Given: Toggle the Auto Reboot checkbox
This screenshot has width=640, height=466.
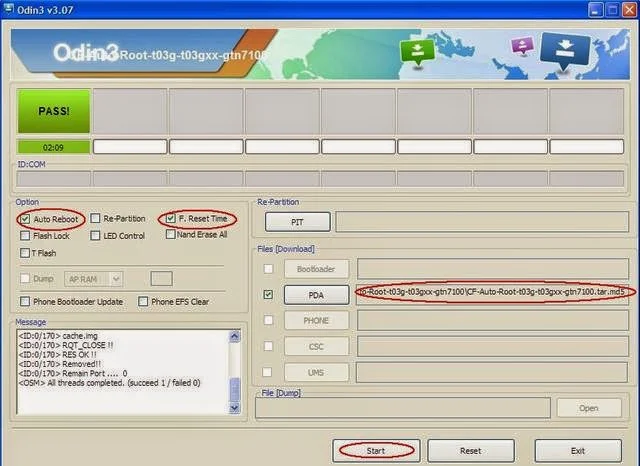Looking at the screenshot, I should (25, 219).
